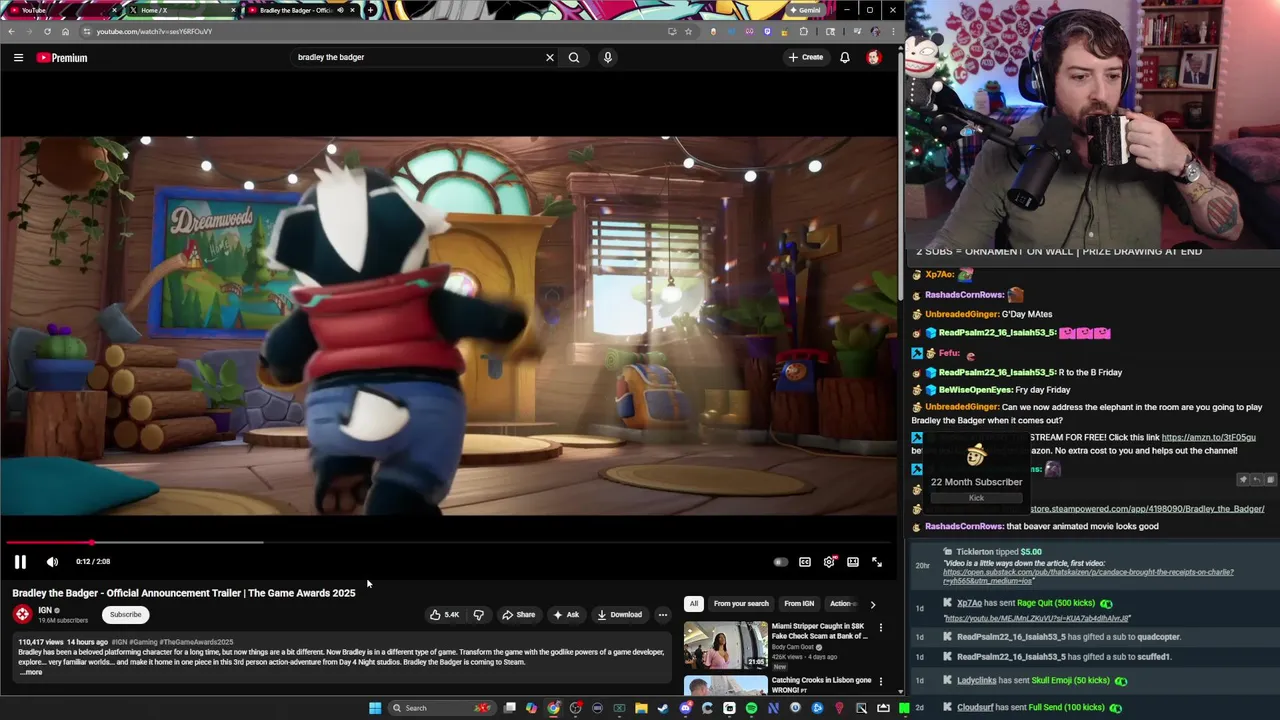Image resolution: width=1280 pixels, height=720 pixels.
Task: Open YouTube guide hamburger menu
Action: pos(18,57)
